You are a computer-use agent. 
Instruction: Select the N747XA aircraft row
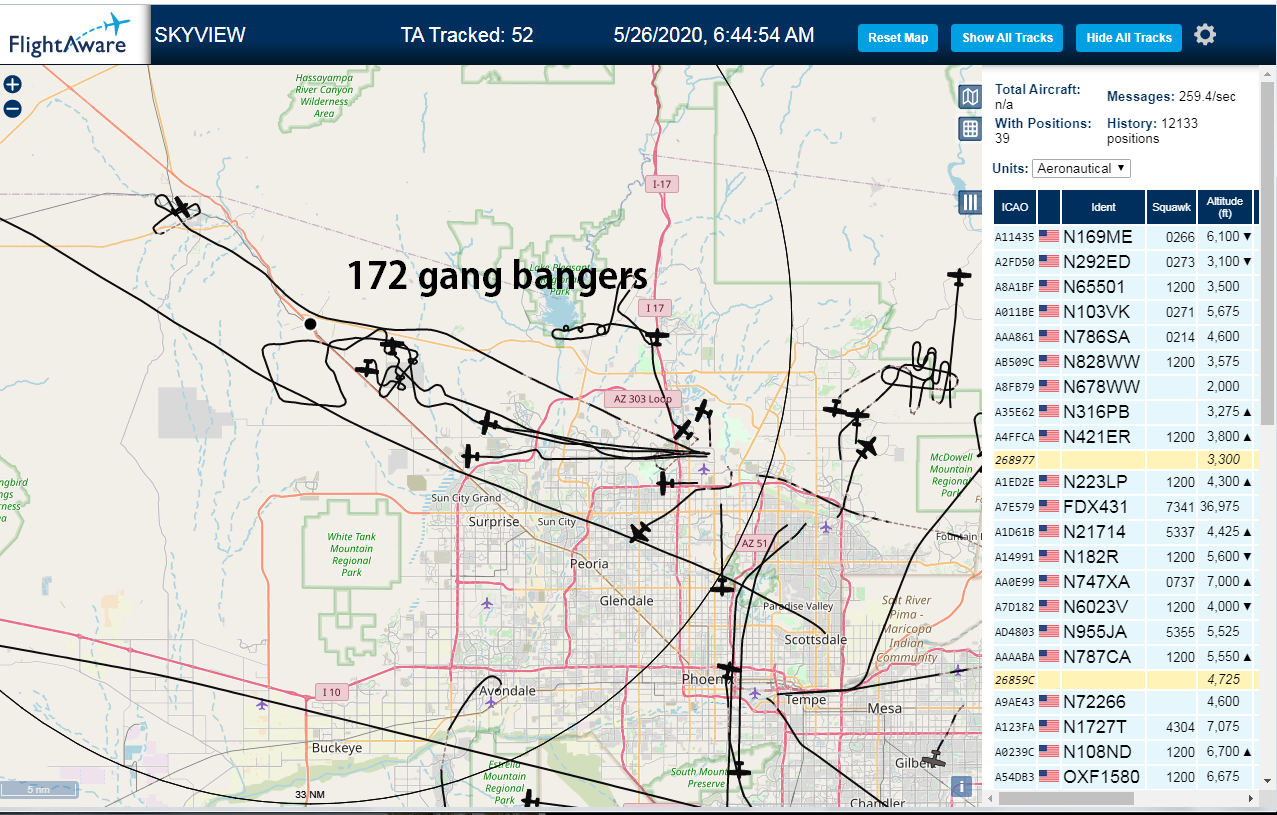coord(1124,582)
